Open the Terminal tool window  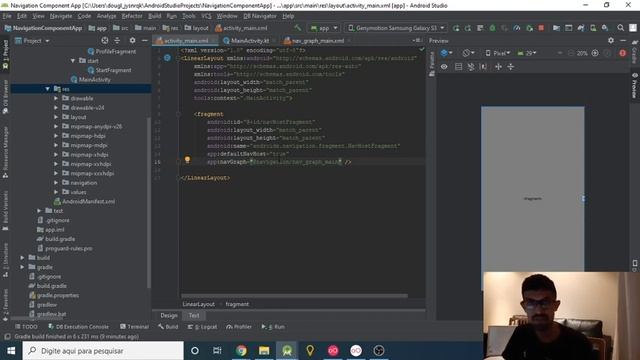click(x=134, y=327)
